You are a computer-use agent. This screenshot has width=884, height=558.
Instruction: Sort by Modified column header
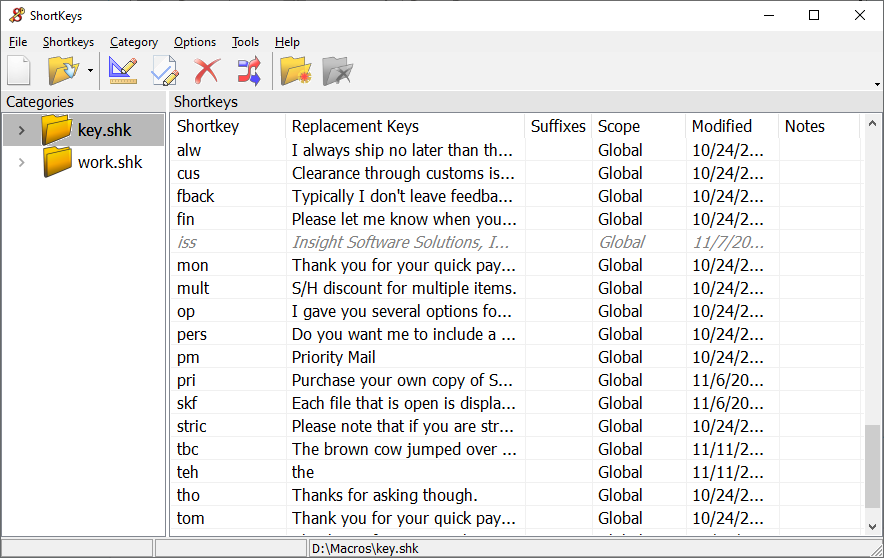[732, 126]
